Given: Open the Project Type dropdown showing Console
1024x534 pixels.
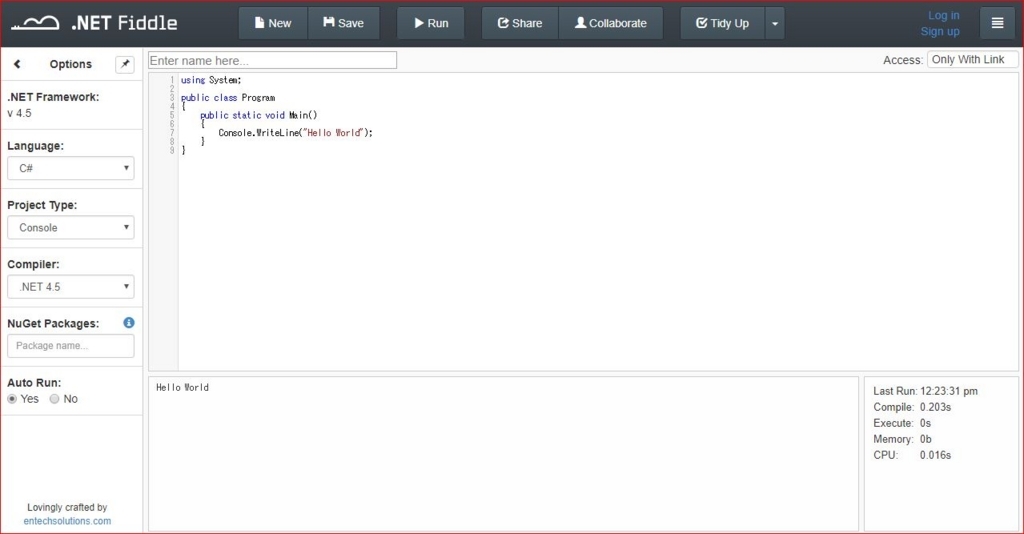Looking at the screenshot, I should [71, 227].
